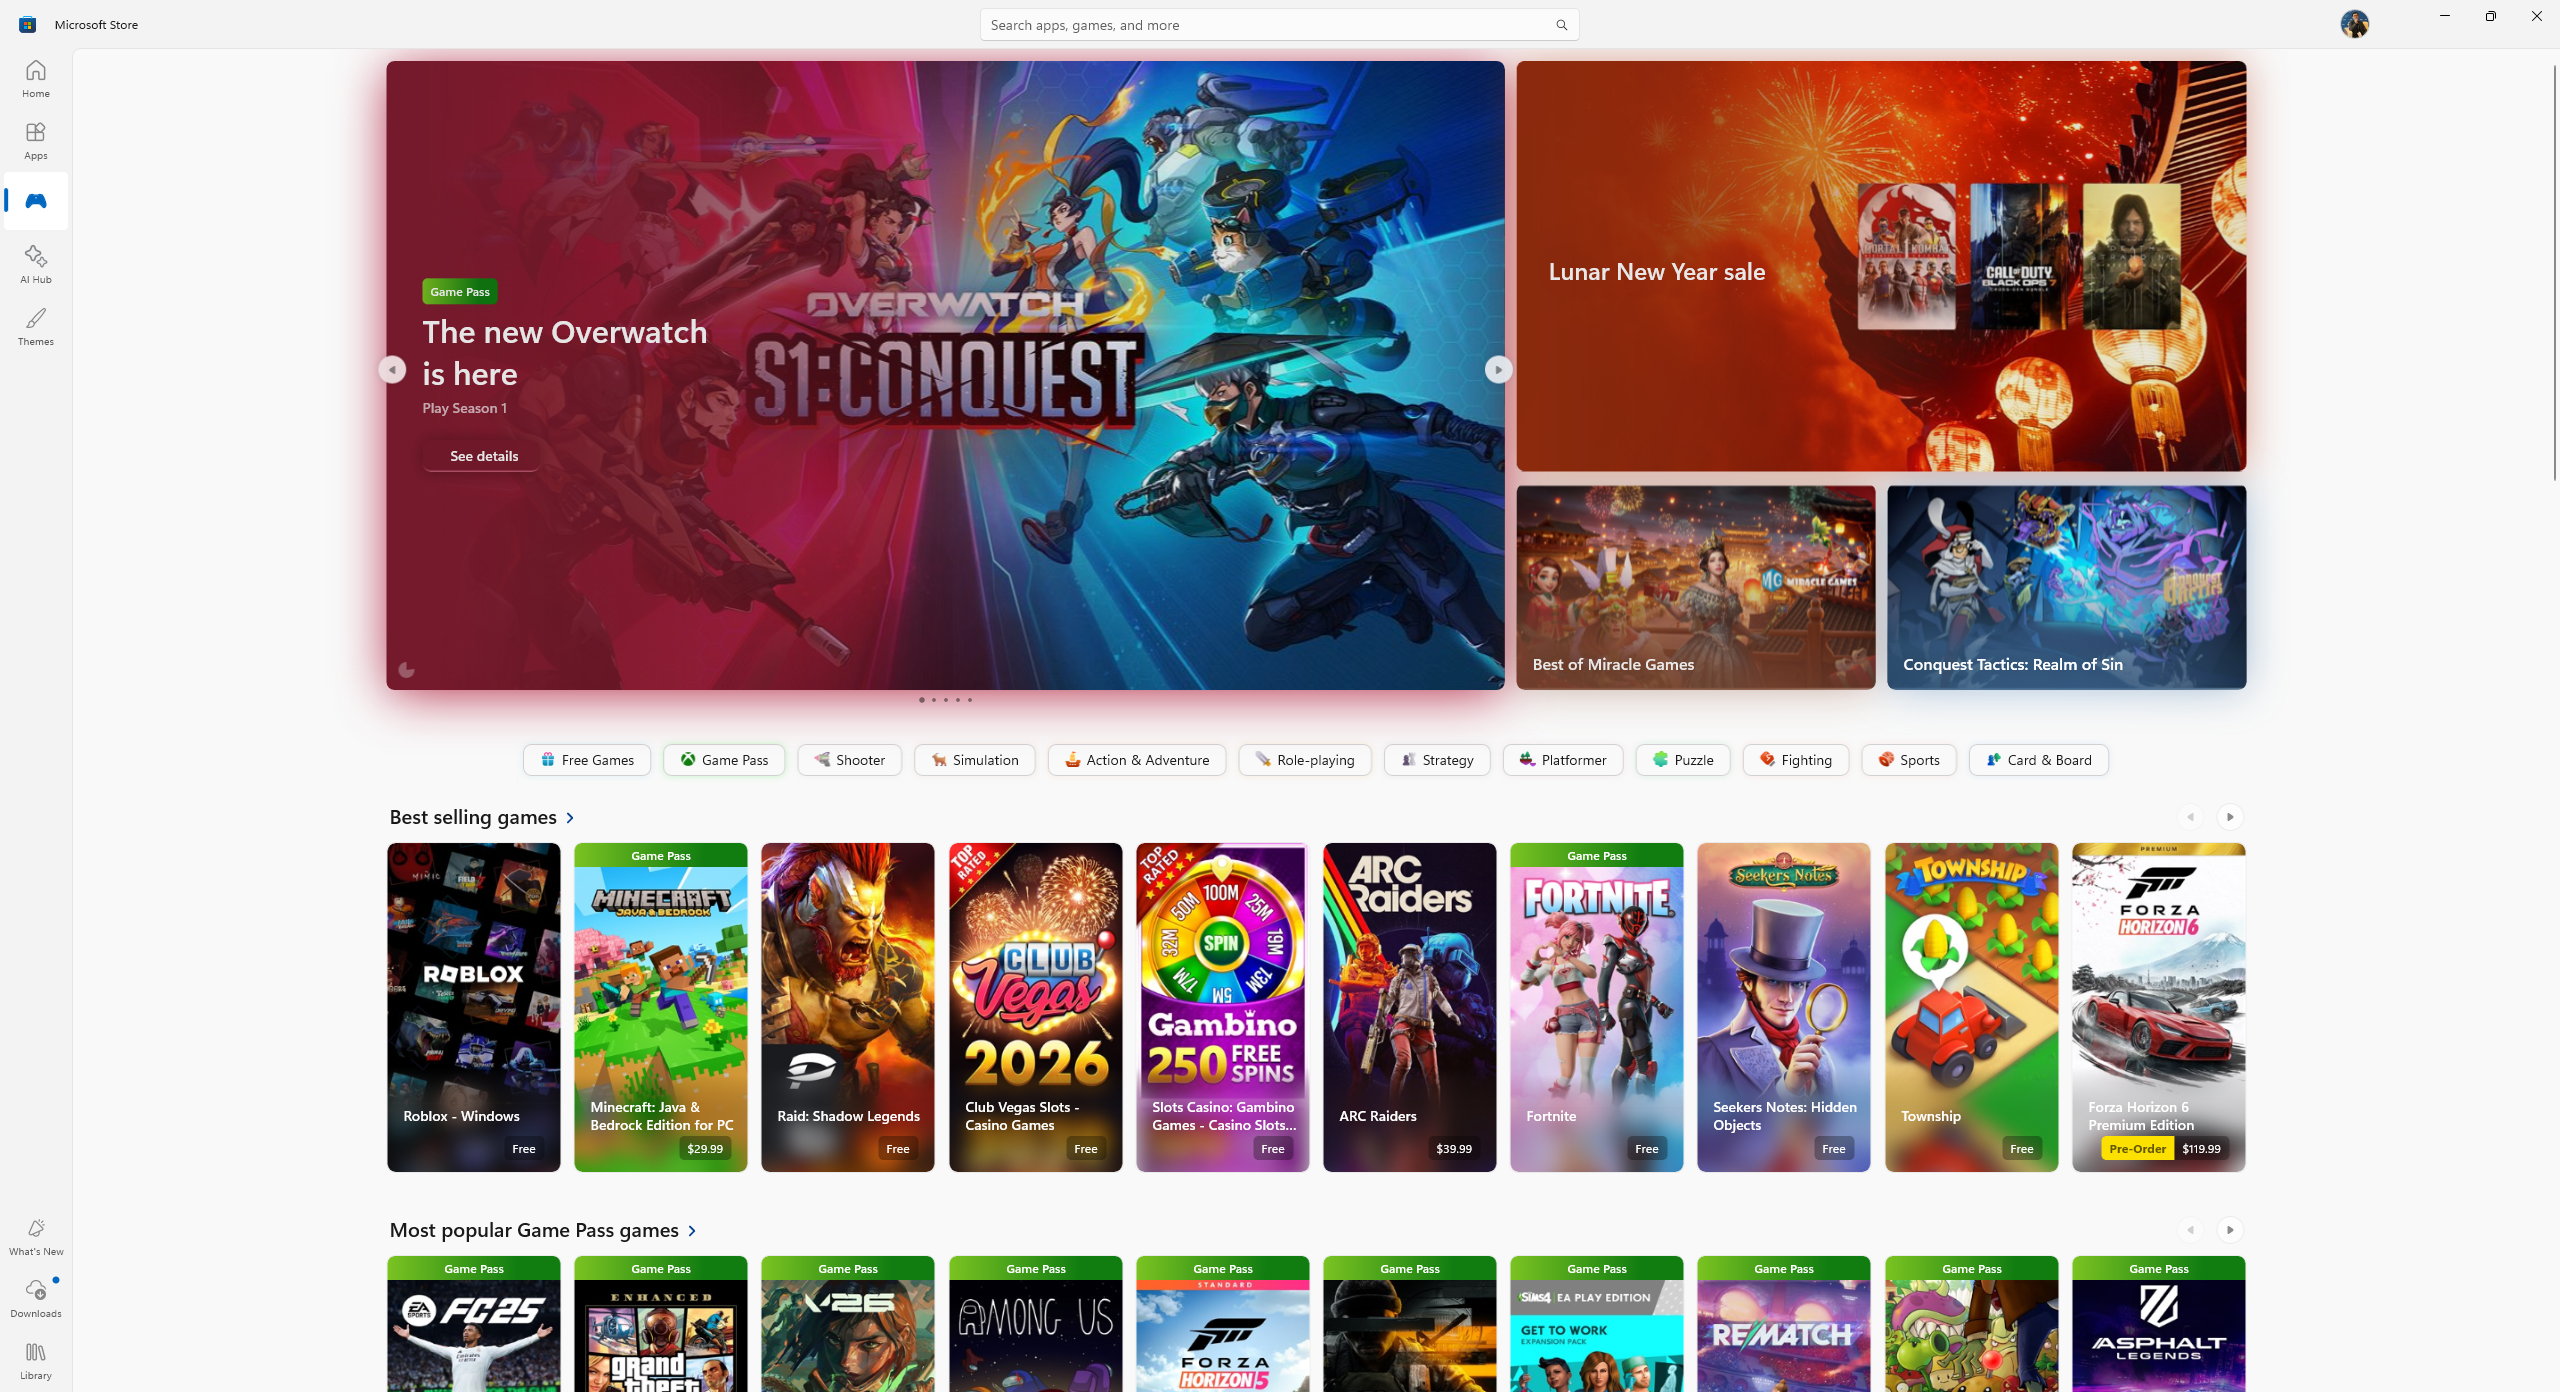Screen dimensions: 2560x1392
Task: Open the user profile avatar
Action: coord(2354,24)
